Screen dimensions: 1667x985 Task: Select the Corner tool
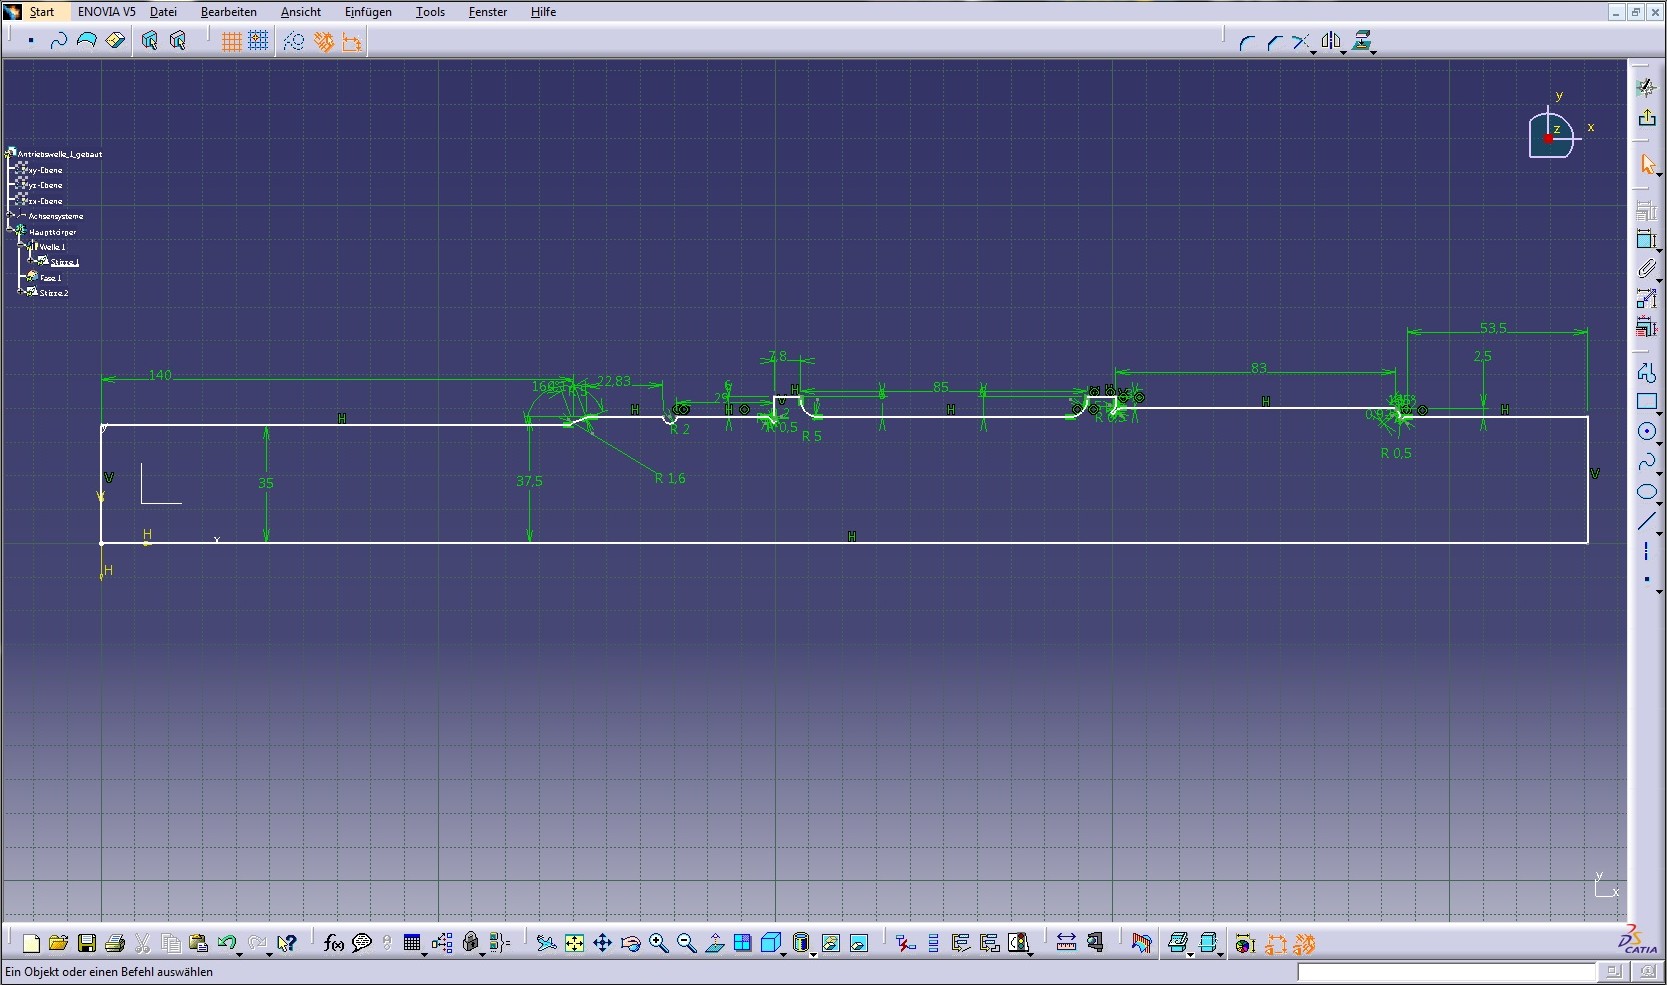point(1246,42)
